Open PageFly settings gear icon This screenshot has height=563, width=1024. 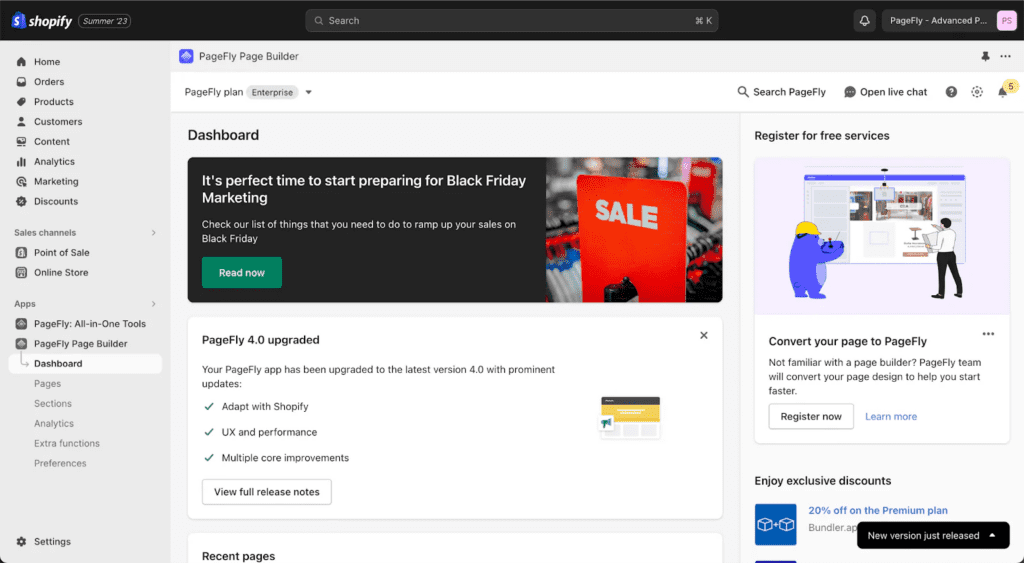pyautogui.click(x=977, y=92)
